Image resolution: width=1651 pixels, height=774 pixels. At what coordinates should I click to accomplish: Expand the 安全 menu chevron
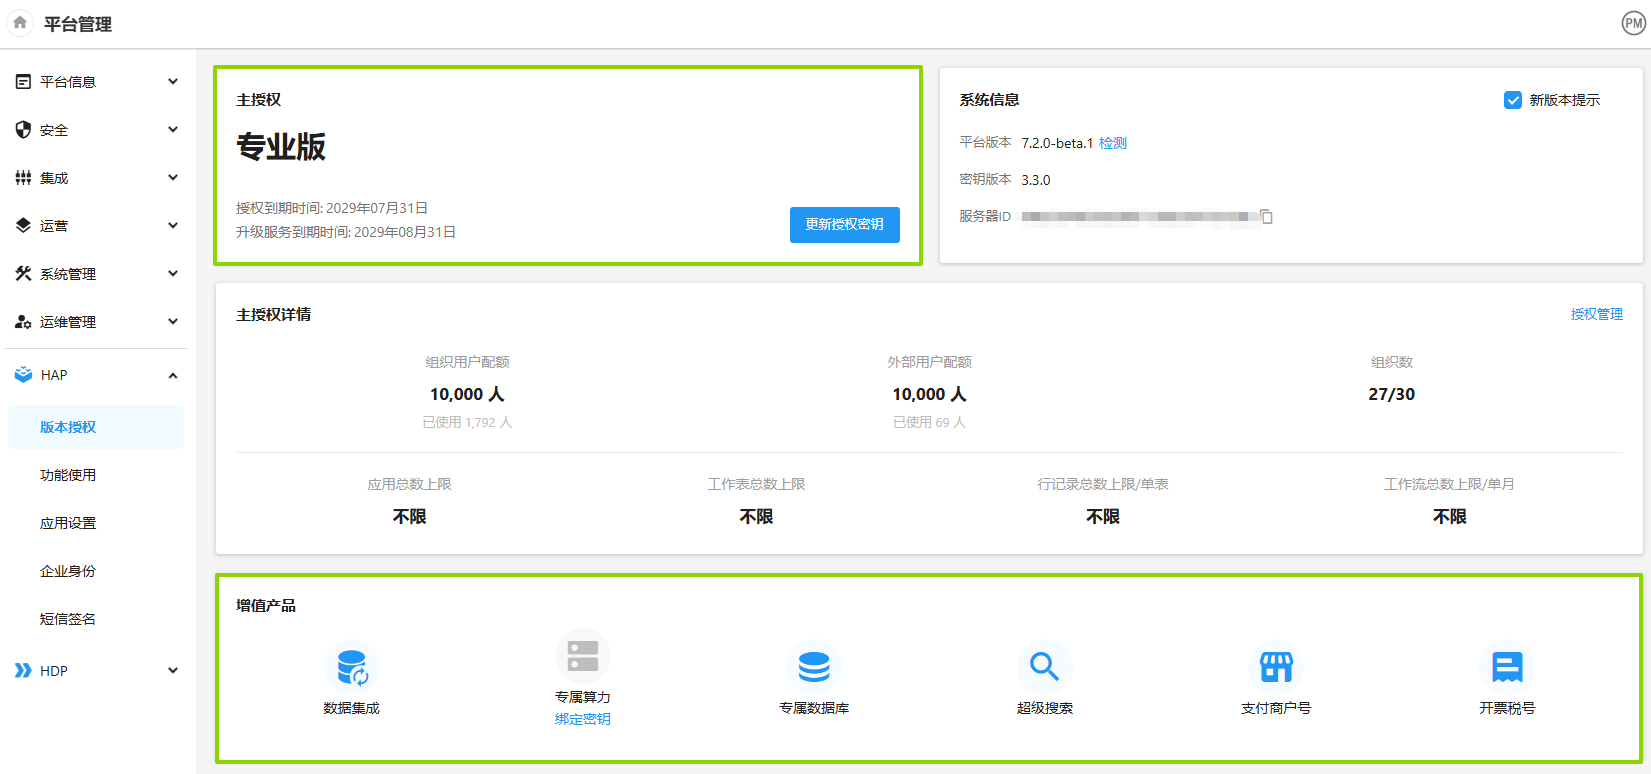tap(173, 130)
